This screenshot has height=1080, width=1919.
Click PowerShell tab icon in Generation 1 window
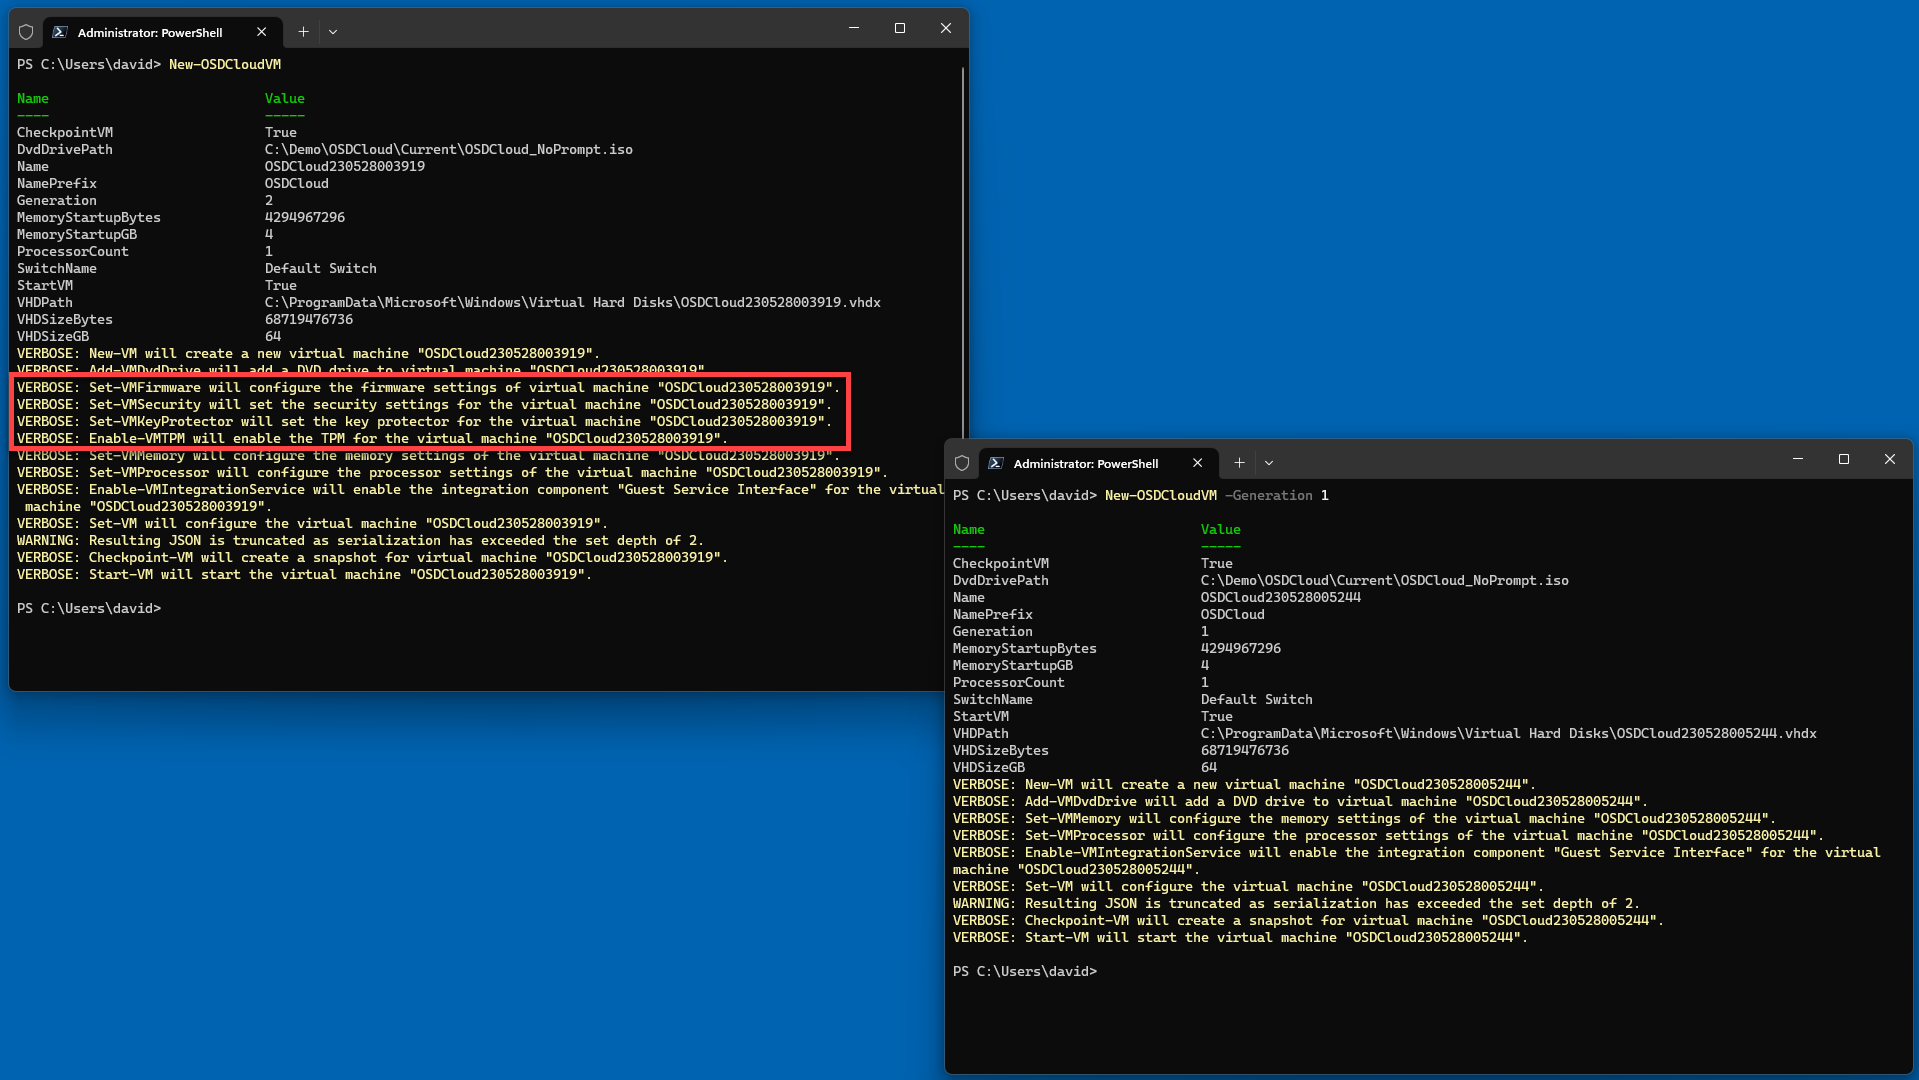pyautogui.click(x=996, y=463)
